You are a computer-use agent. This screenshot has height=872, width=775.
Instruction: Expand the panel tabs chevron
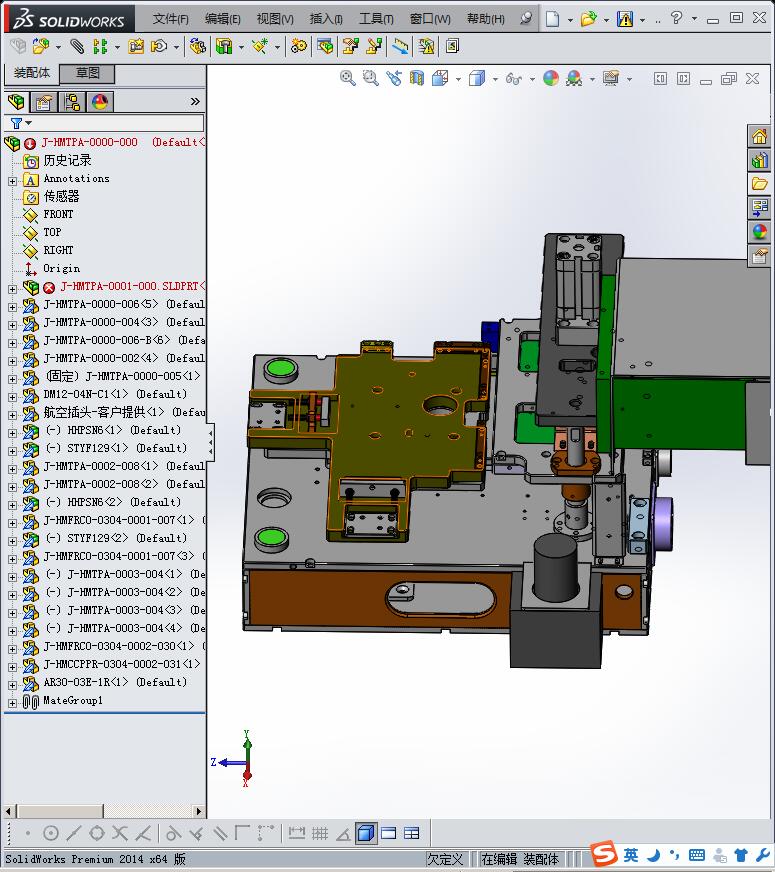[195, 102]
